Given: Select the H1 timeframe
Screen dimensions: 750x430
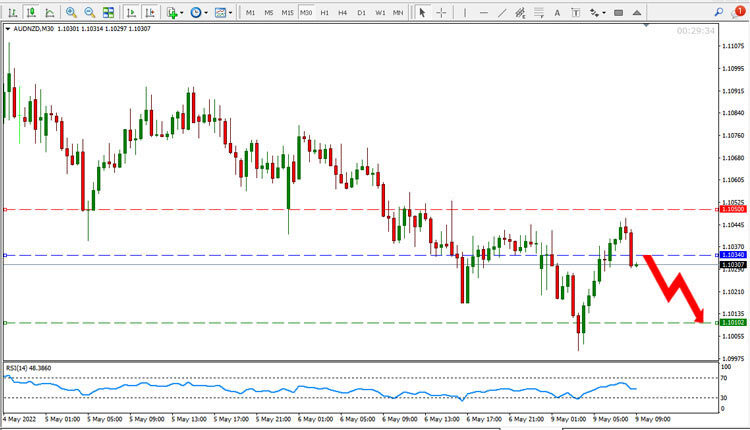Looking at the screenshot, I should pyautogui.click(x=325, y=13).
